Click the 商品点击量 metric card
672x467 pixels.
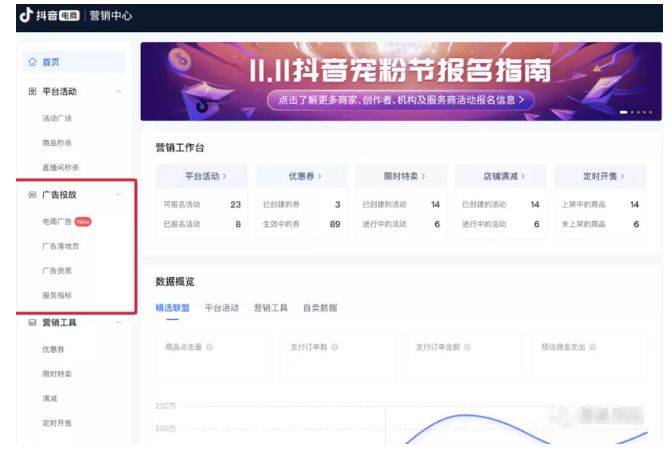[213, 356]
